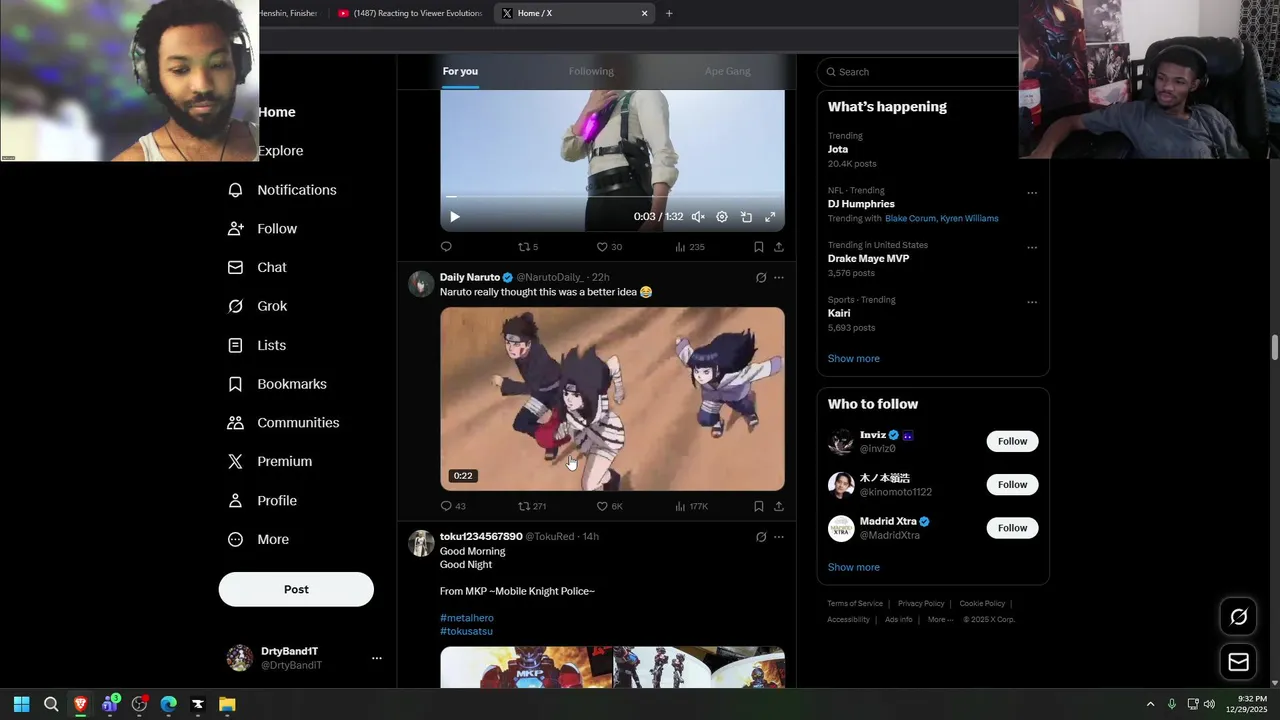Viewport: 1280px width, 720px height.
Task: Open Bookmarks icon in sidebar
Action: pos(235,384)
